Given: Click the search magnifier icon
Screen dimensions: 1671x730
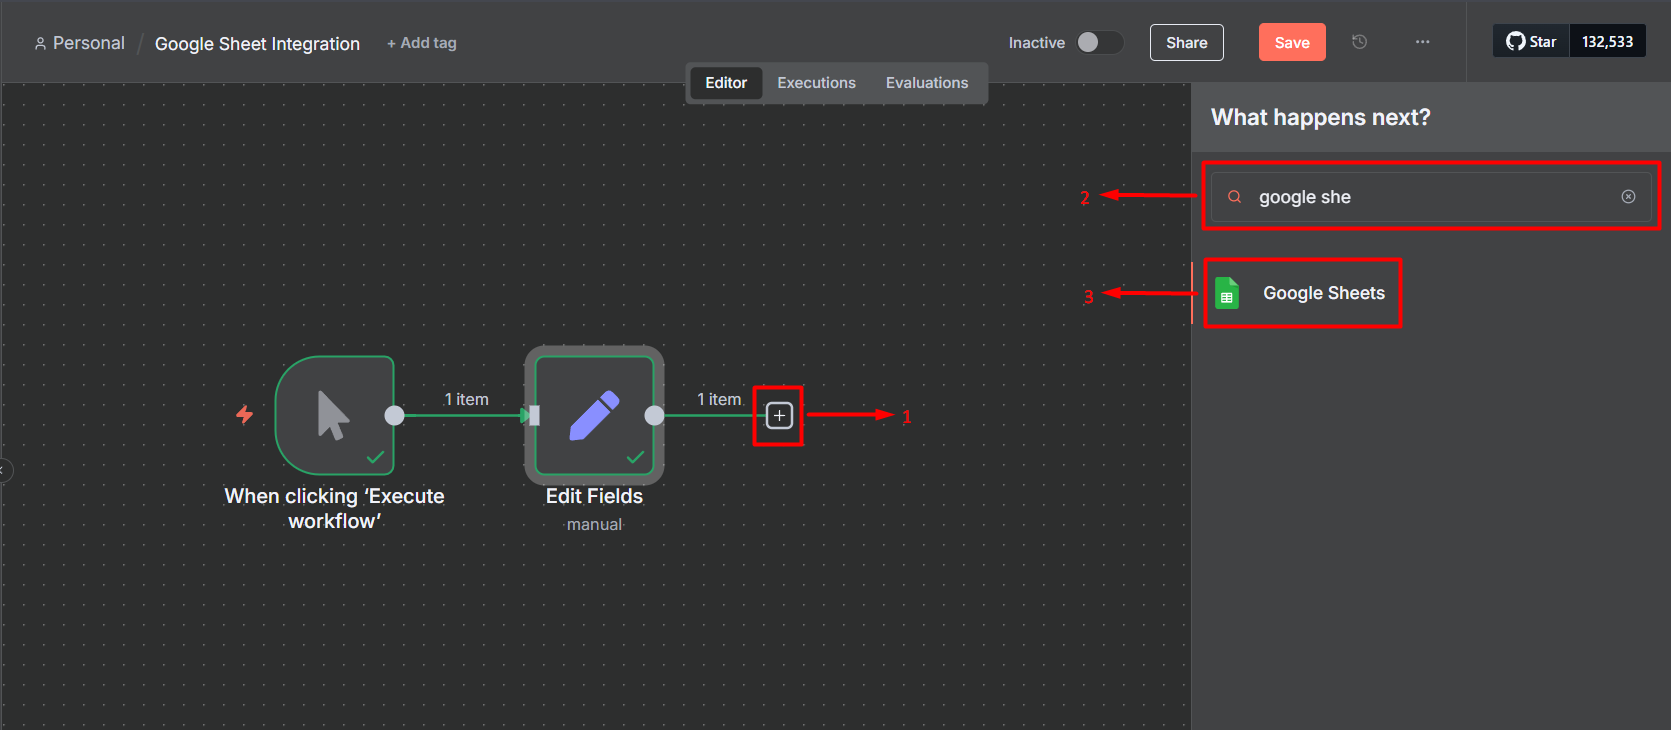Looking at the screenshot, I should pyautogui.click(x=1235, y=197).
